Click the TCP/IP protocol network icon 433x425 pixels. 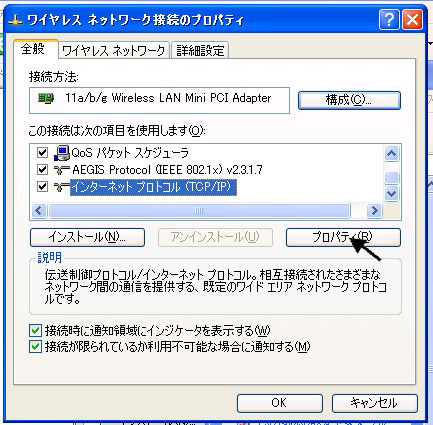(x=62, y=187)
